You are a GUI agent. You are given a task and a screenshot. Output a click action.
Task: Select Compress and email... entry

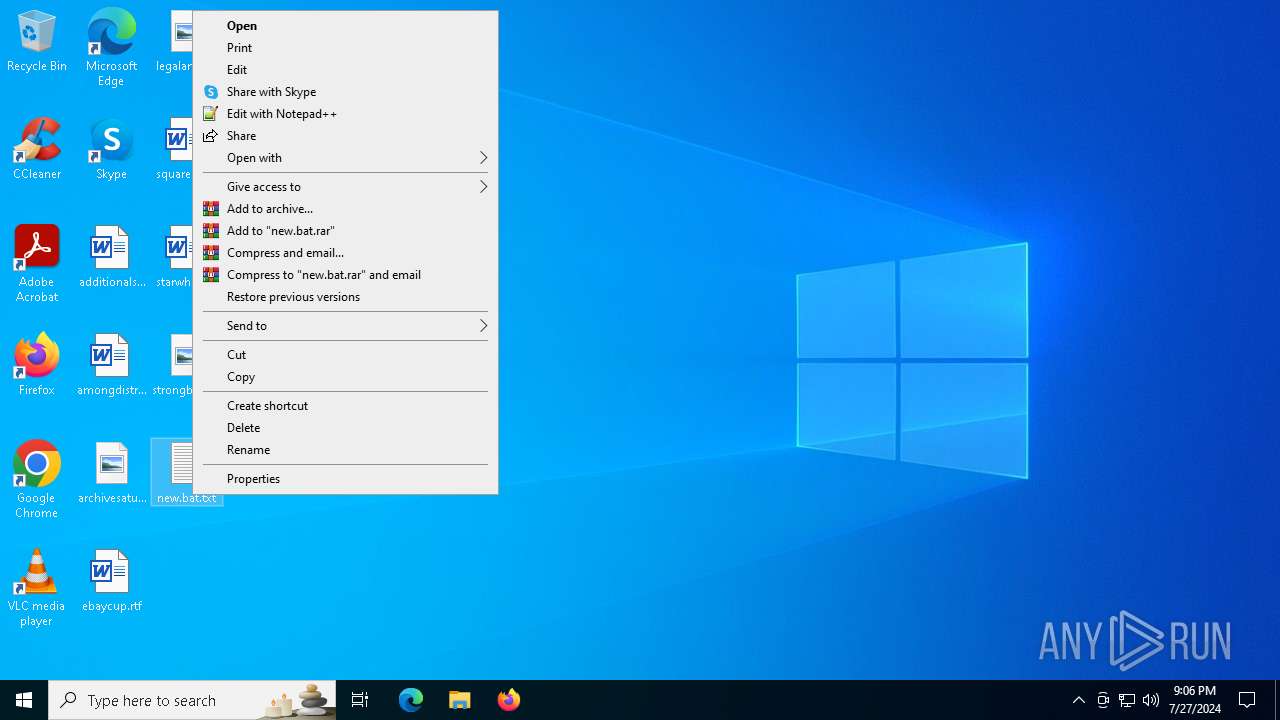pos(345,253)
